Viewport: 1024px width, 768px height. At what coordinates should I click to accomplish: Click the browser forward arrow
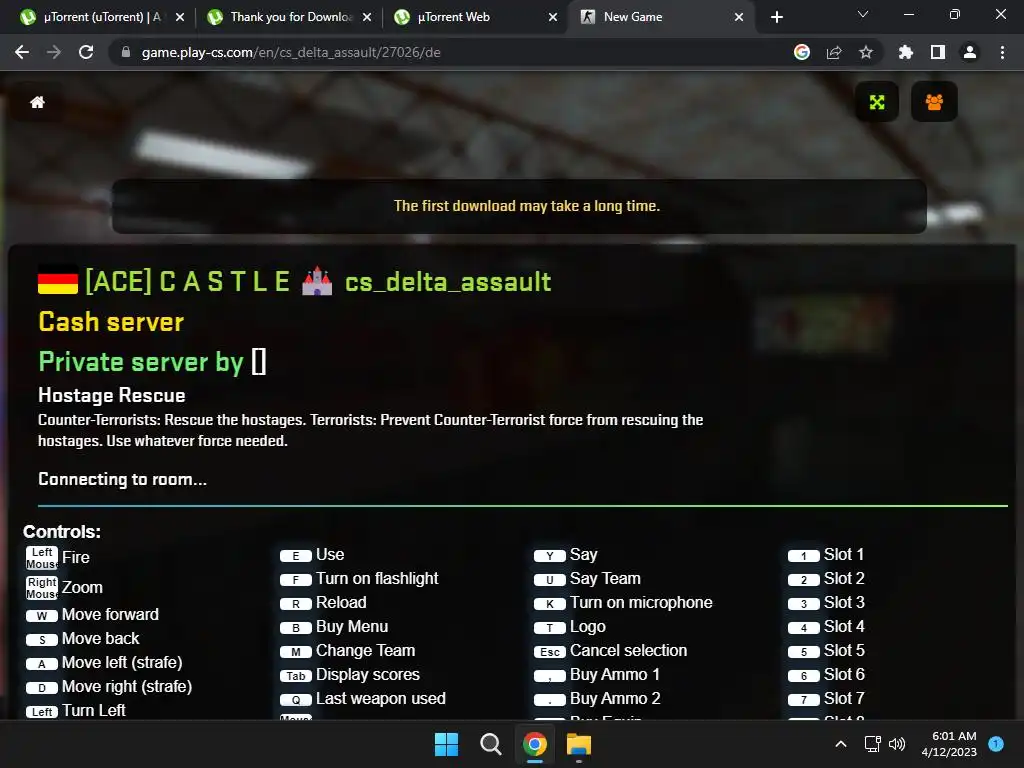click(54, 52)
